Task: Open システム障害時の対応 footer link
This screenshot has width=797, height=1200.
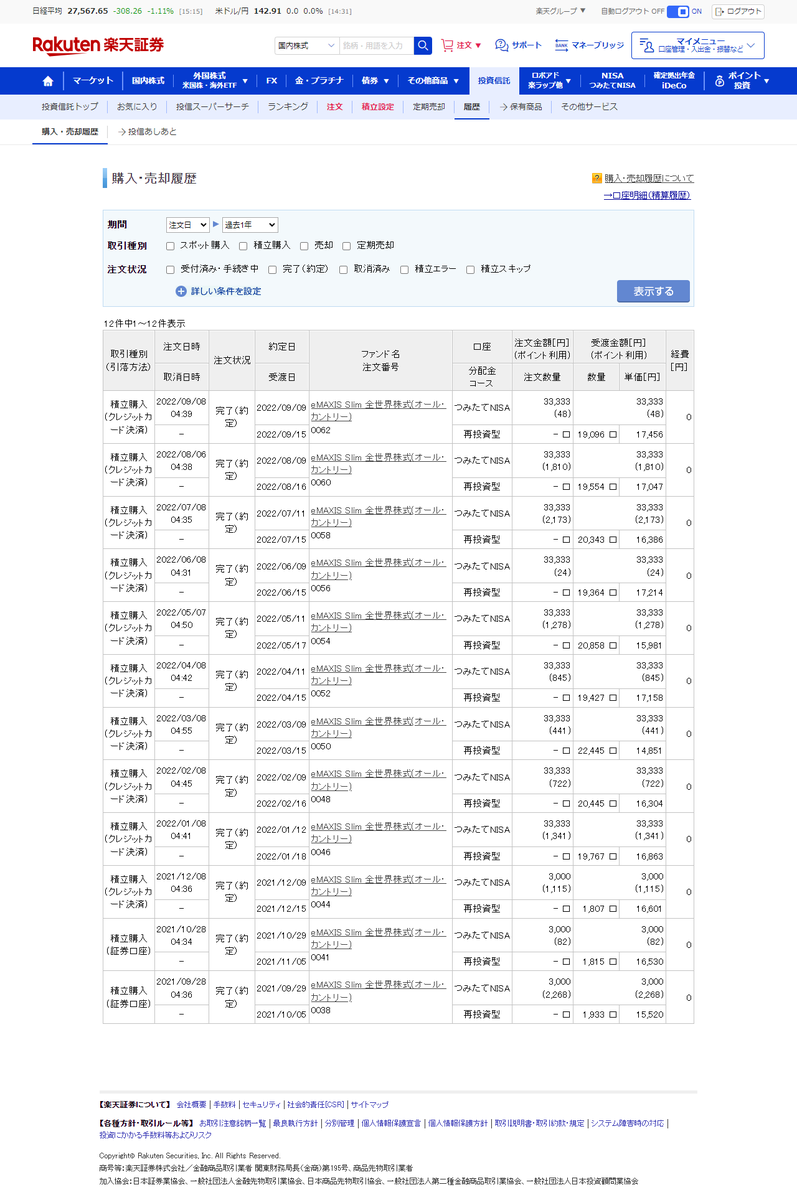Action: click(627, 1124)
